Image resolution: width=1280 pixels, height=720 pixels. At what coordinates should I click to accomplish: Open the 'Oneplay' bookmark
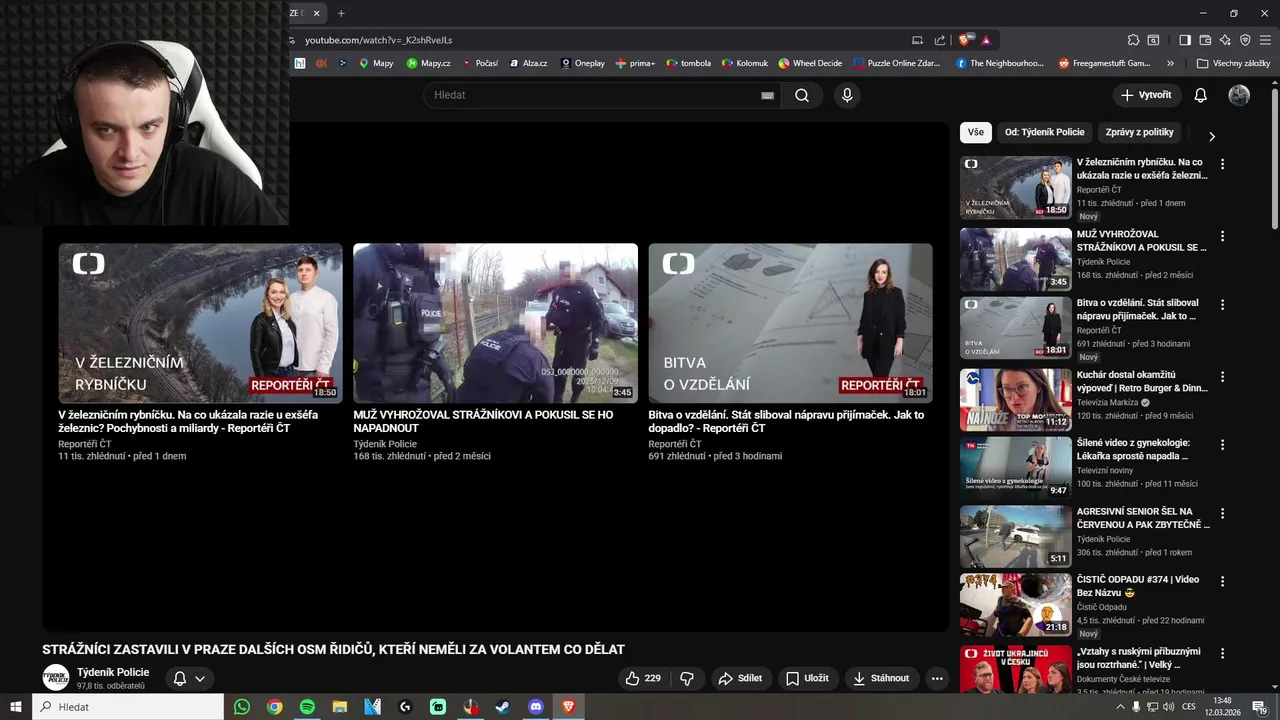tap(582, 63)
